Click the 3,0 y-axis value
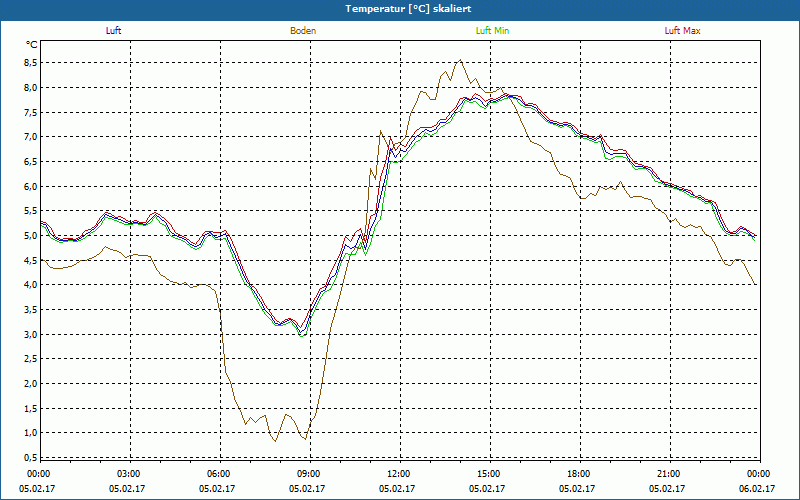800x500 pixels. click(30, 334)
